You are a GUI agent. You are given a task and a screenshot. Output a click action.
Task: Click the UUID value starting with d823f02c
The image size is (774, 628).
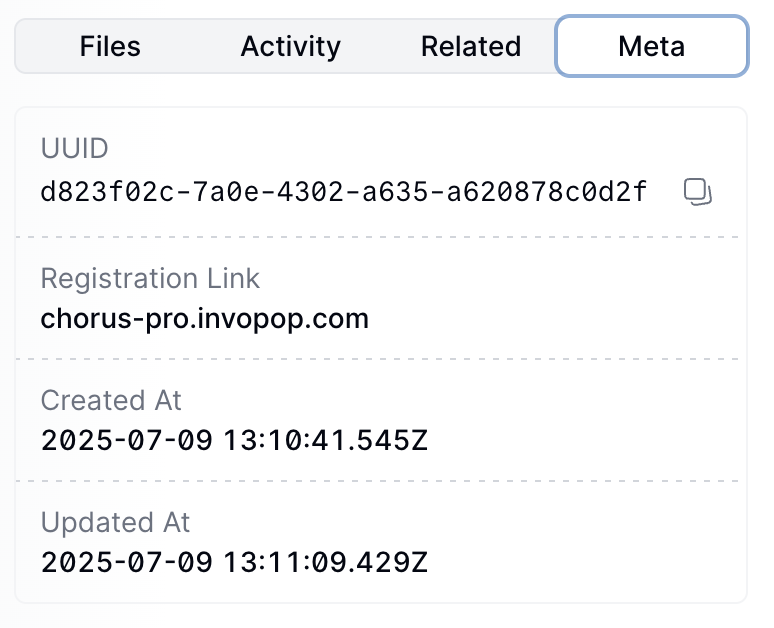click(344, 192)
